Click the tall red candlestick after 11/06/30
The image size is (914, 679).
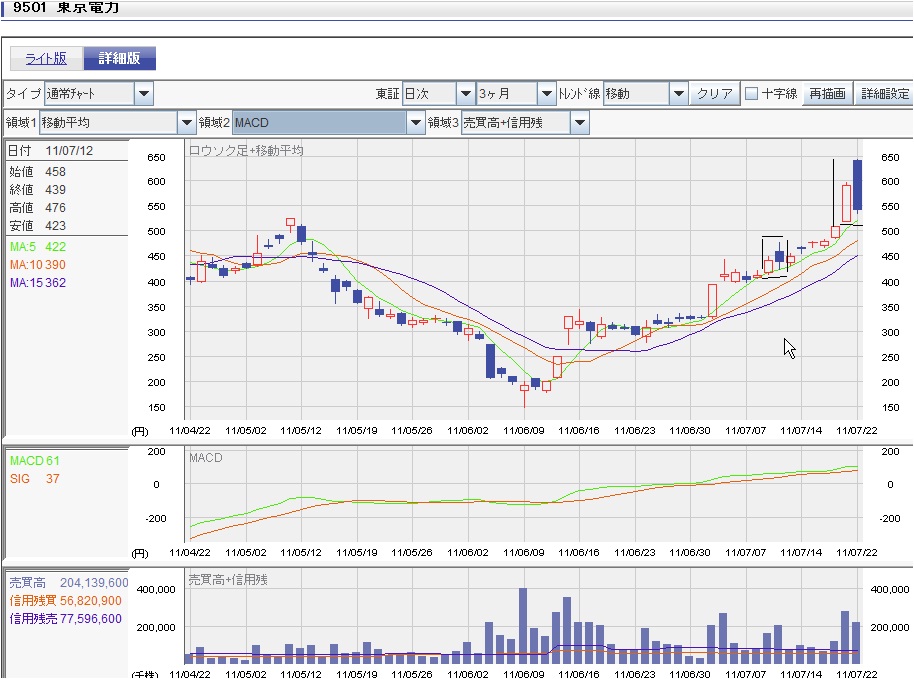(x=713, y=300)
